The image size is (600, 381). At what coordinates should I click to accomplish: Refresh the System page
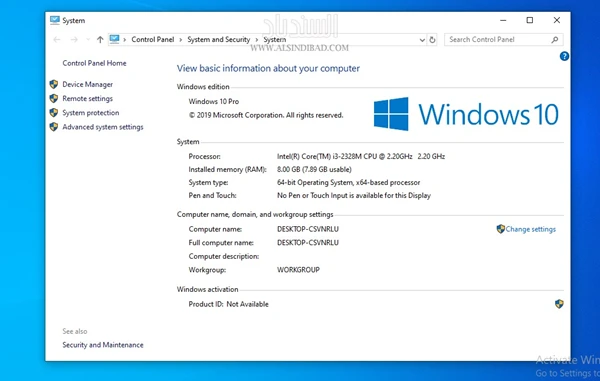pos(432,40)
